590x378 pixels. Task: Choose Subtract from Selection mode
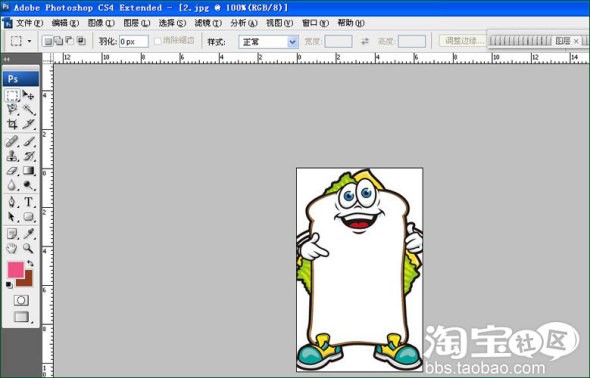coord(70,41)
